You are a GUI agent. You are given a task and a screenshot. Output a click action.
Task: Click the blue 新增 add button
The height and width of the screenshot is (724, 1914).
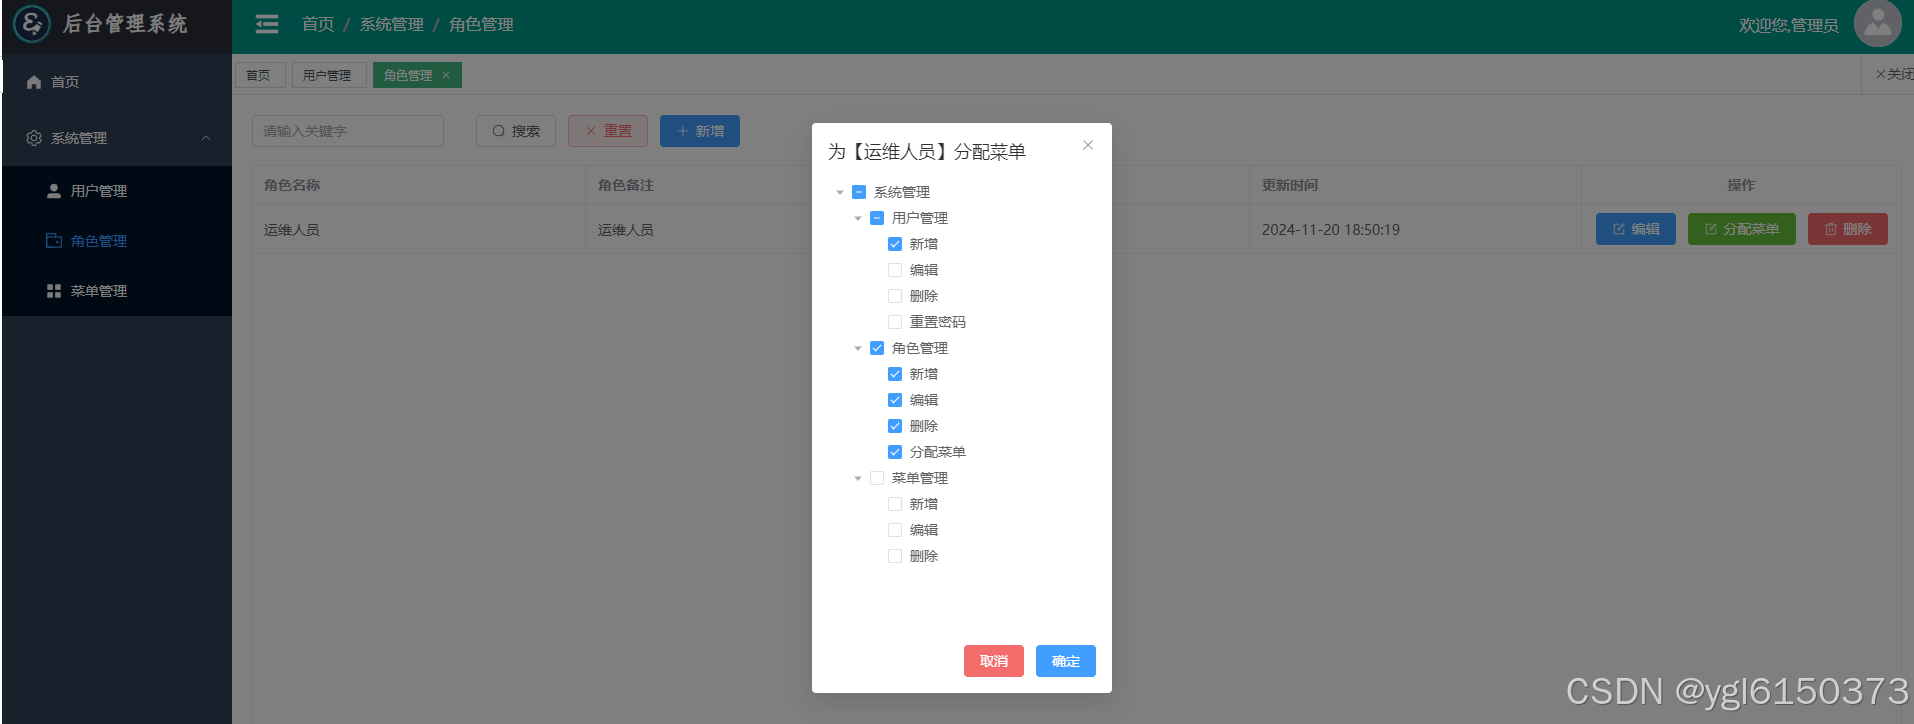coord(700,131)
